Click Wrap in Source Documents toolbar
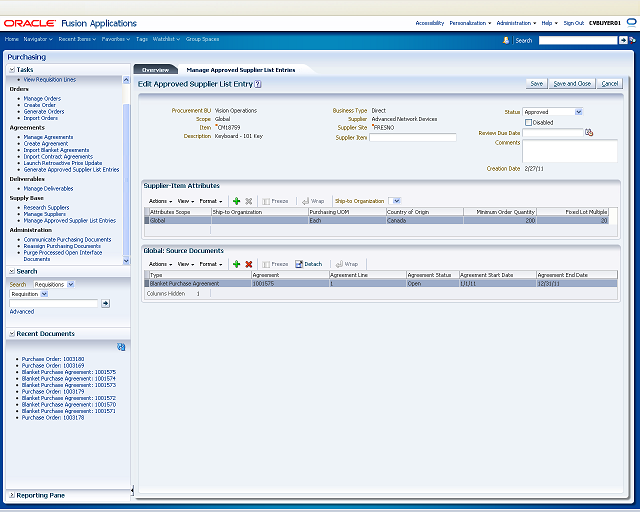640x512 pixels. tap(347, 264)
